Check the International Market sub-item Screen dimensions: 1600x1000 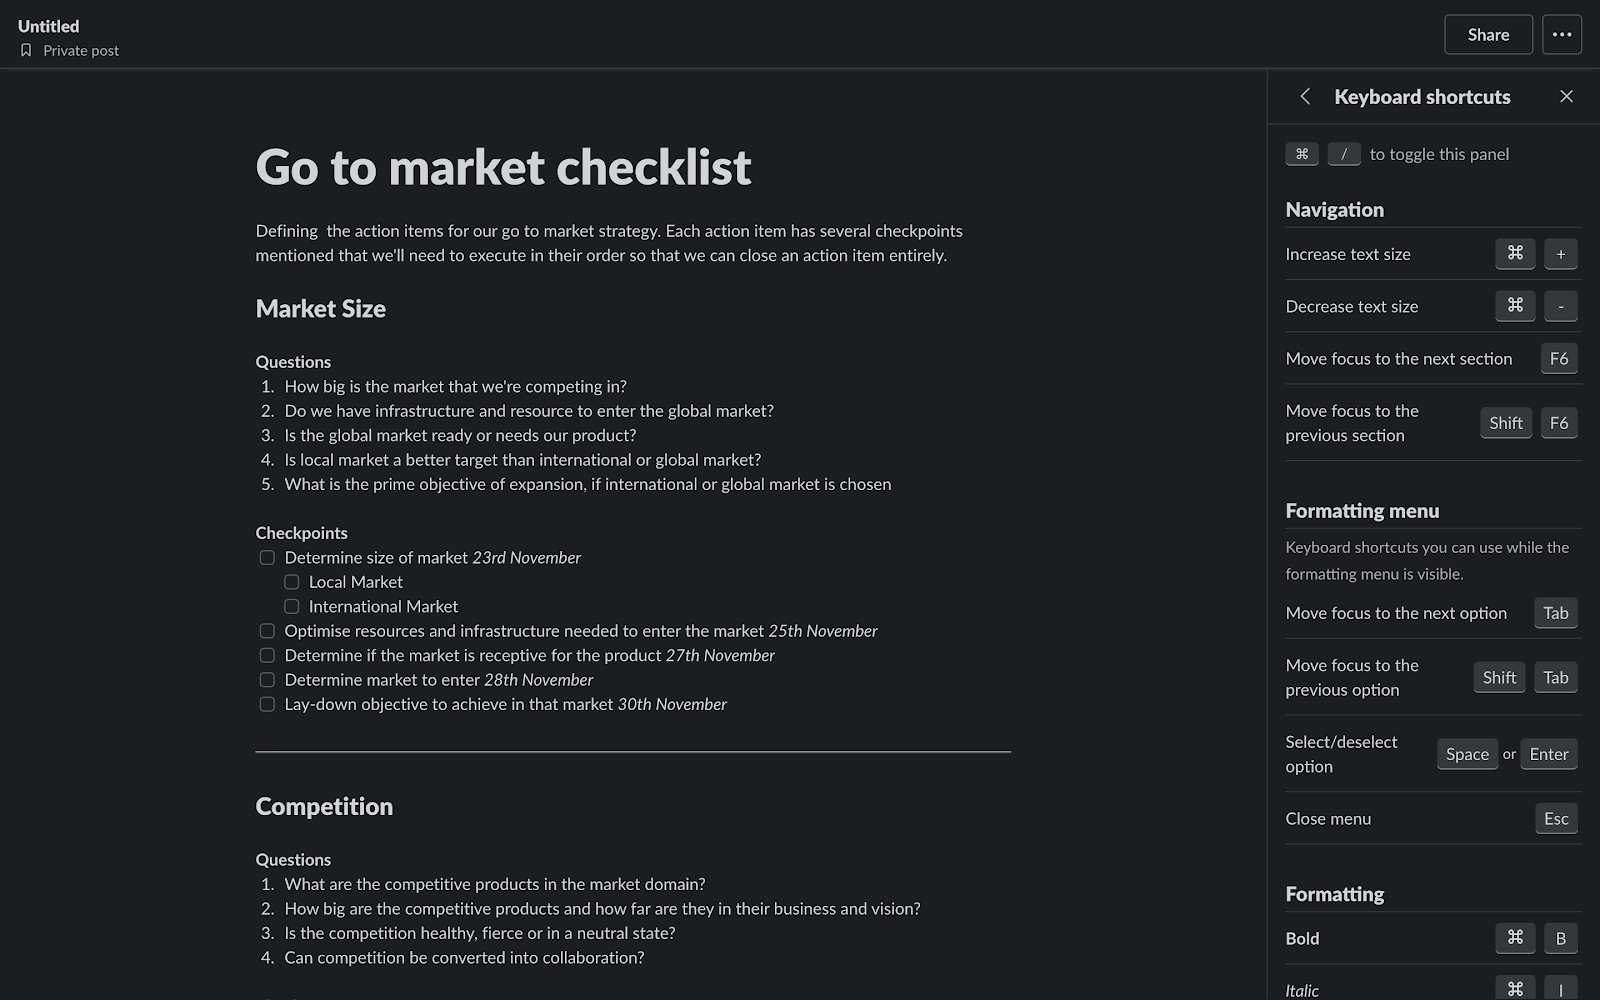[291, 606]
